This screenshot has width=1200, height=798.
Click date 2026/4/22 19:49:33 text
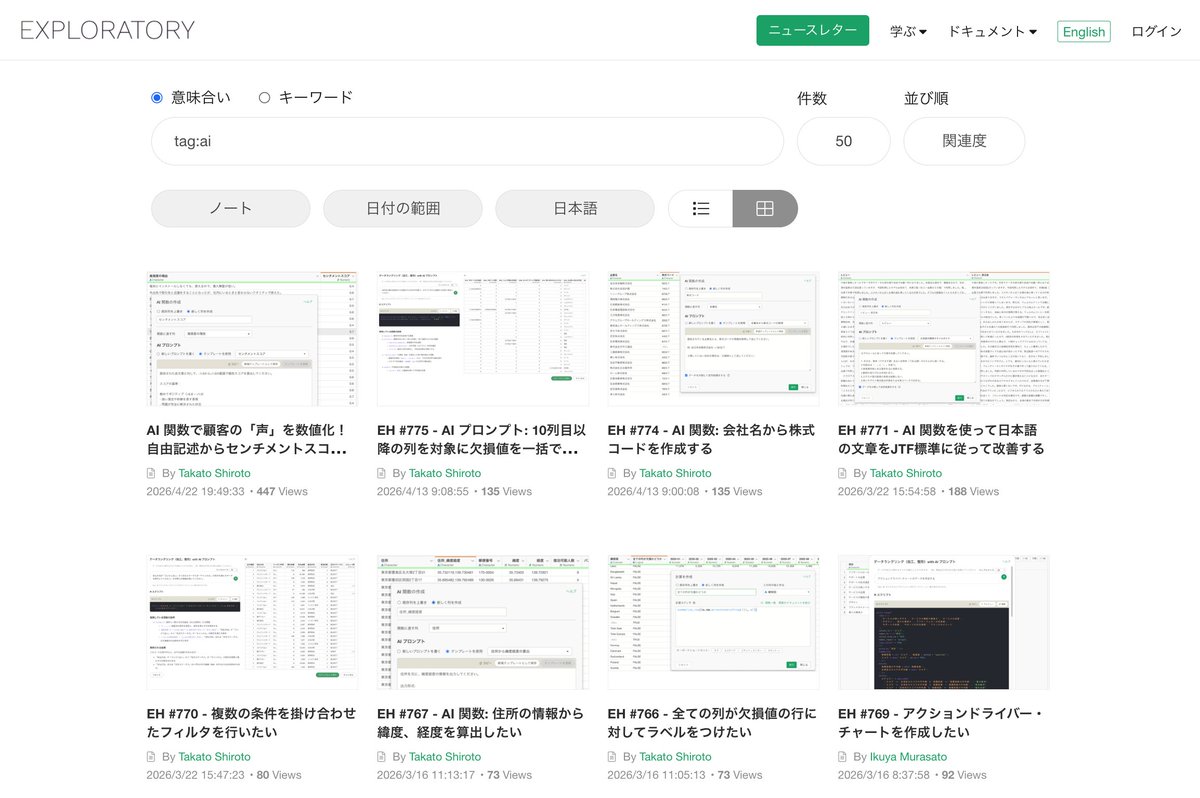pyautogui.click(x=195, y=491)
